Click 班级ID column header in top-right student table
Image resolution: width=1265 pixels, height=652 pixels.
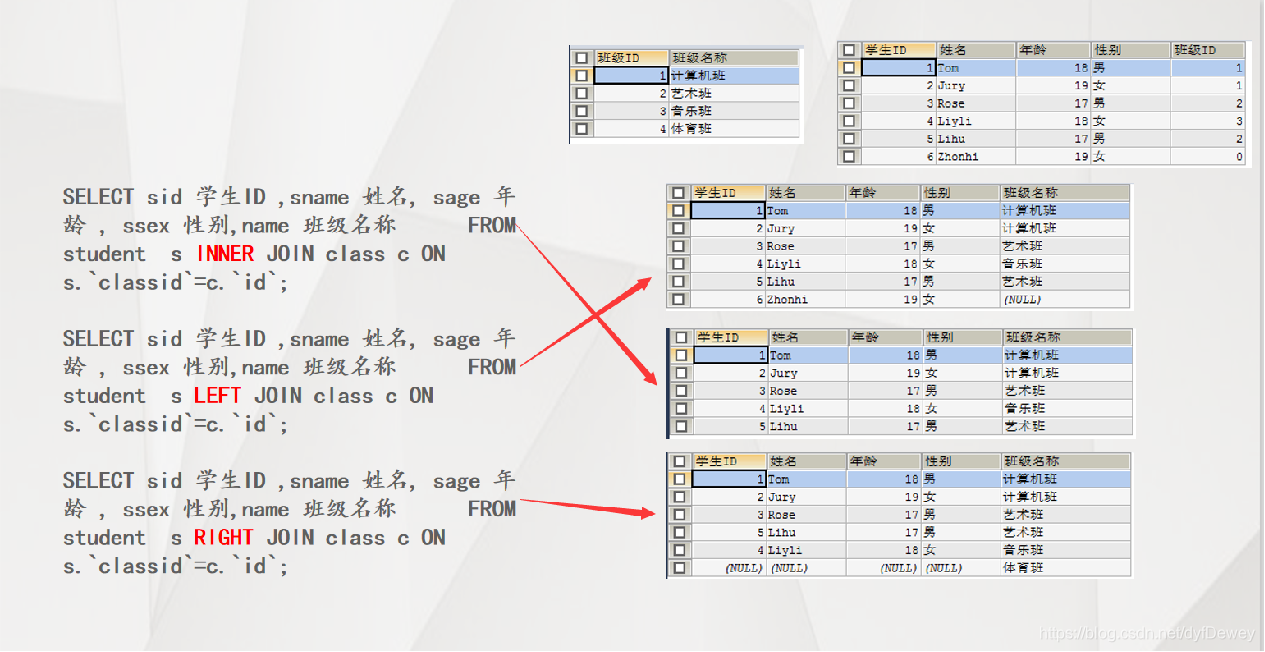[x=1208, y=50]
